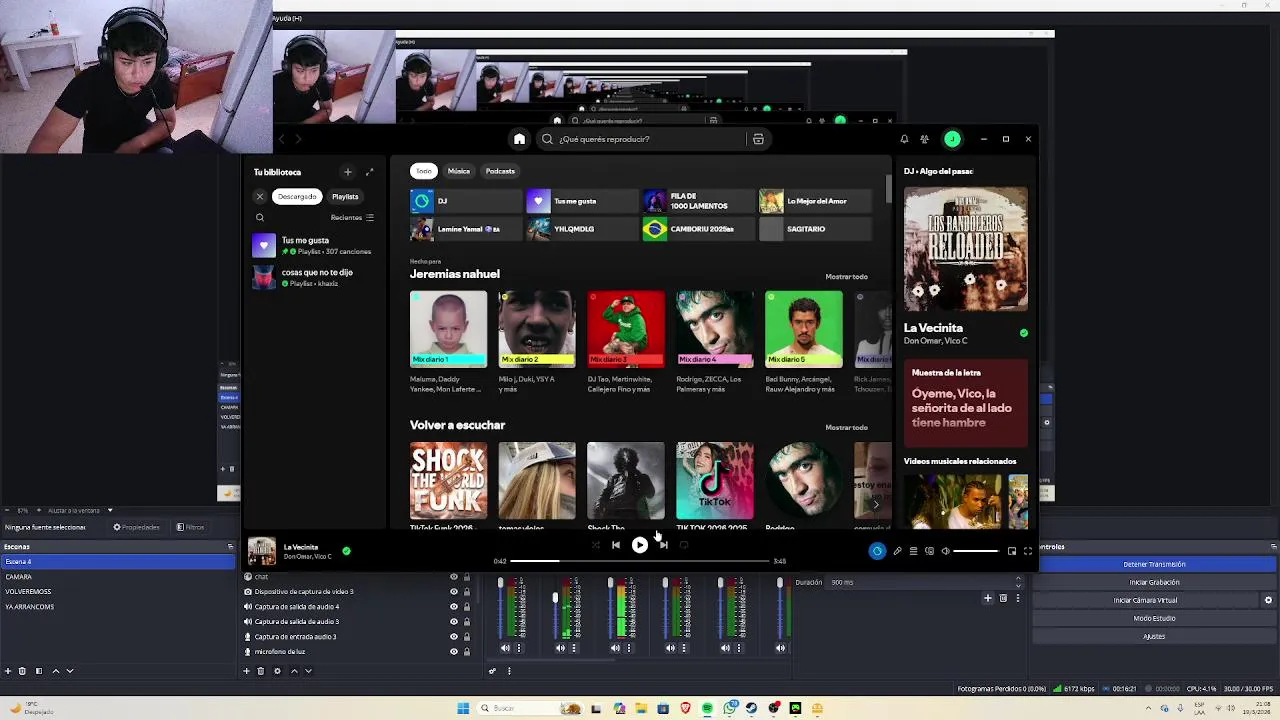Click the blue DJ icon in player bar
The width and height of the screenshot is (1280, 720).
pos(877,551)
